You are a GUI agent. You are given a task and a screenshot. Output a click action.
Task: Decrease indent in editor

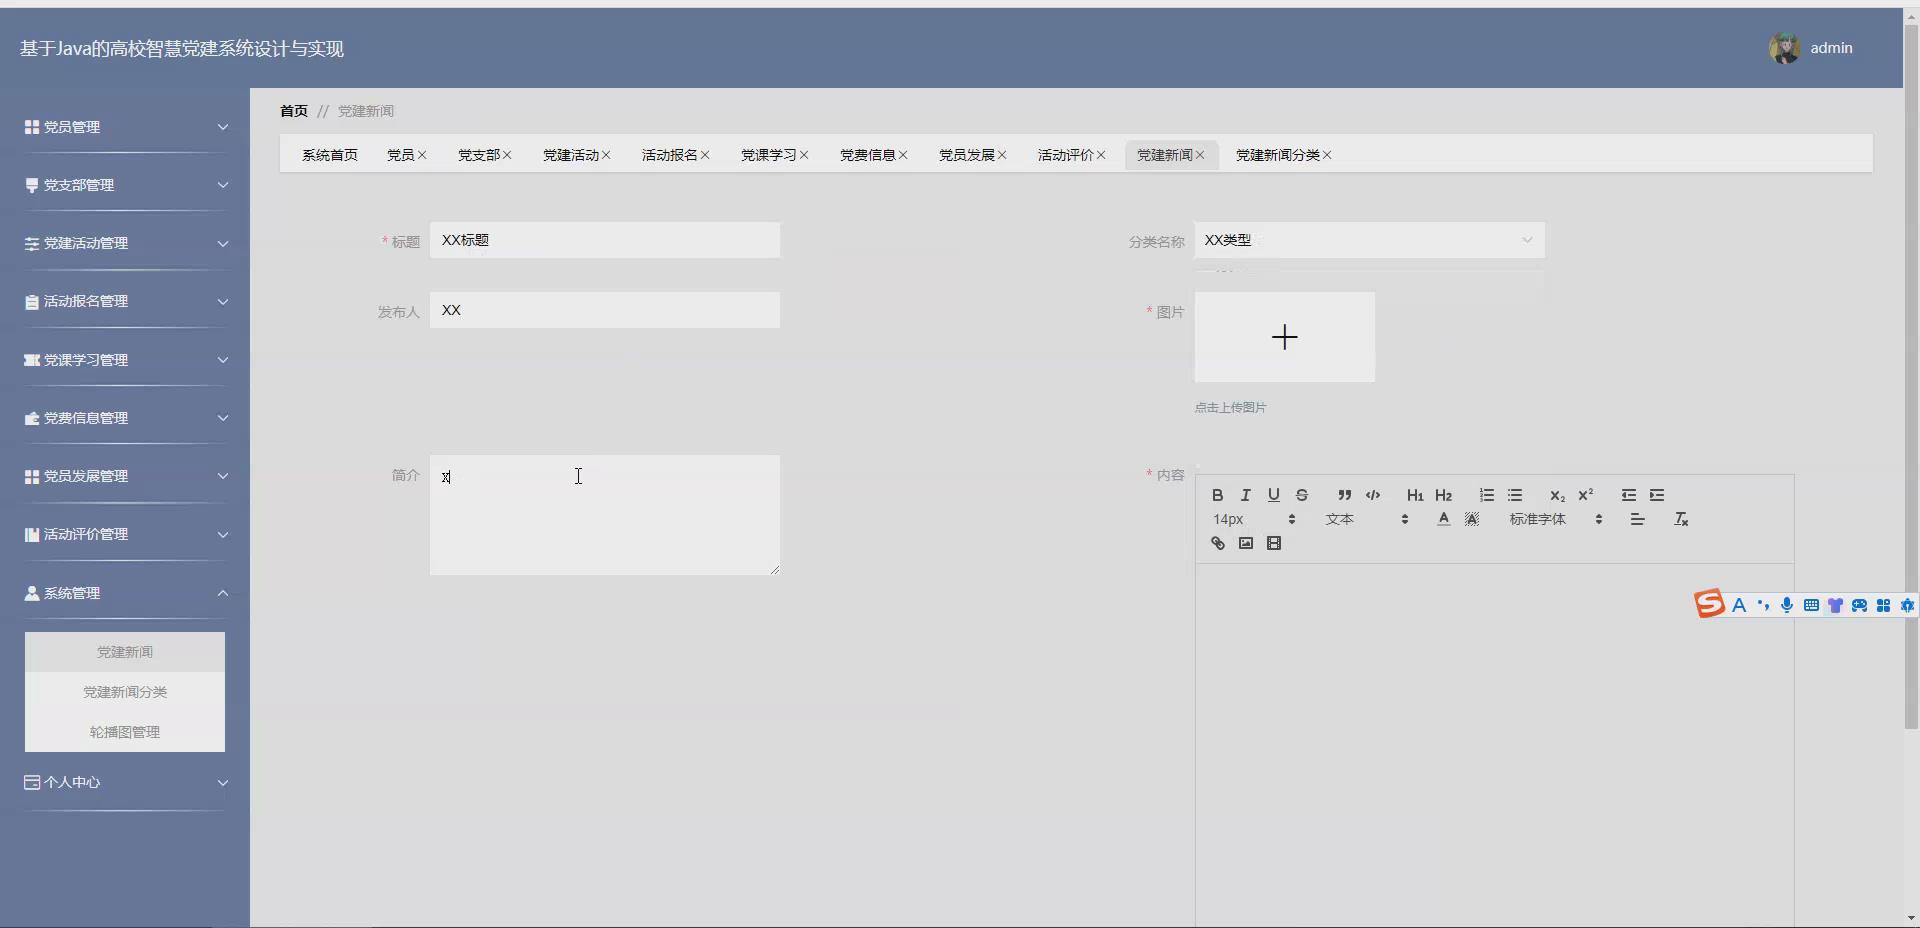pos(1629,495)
